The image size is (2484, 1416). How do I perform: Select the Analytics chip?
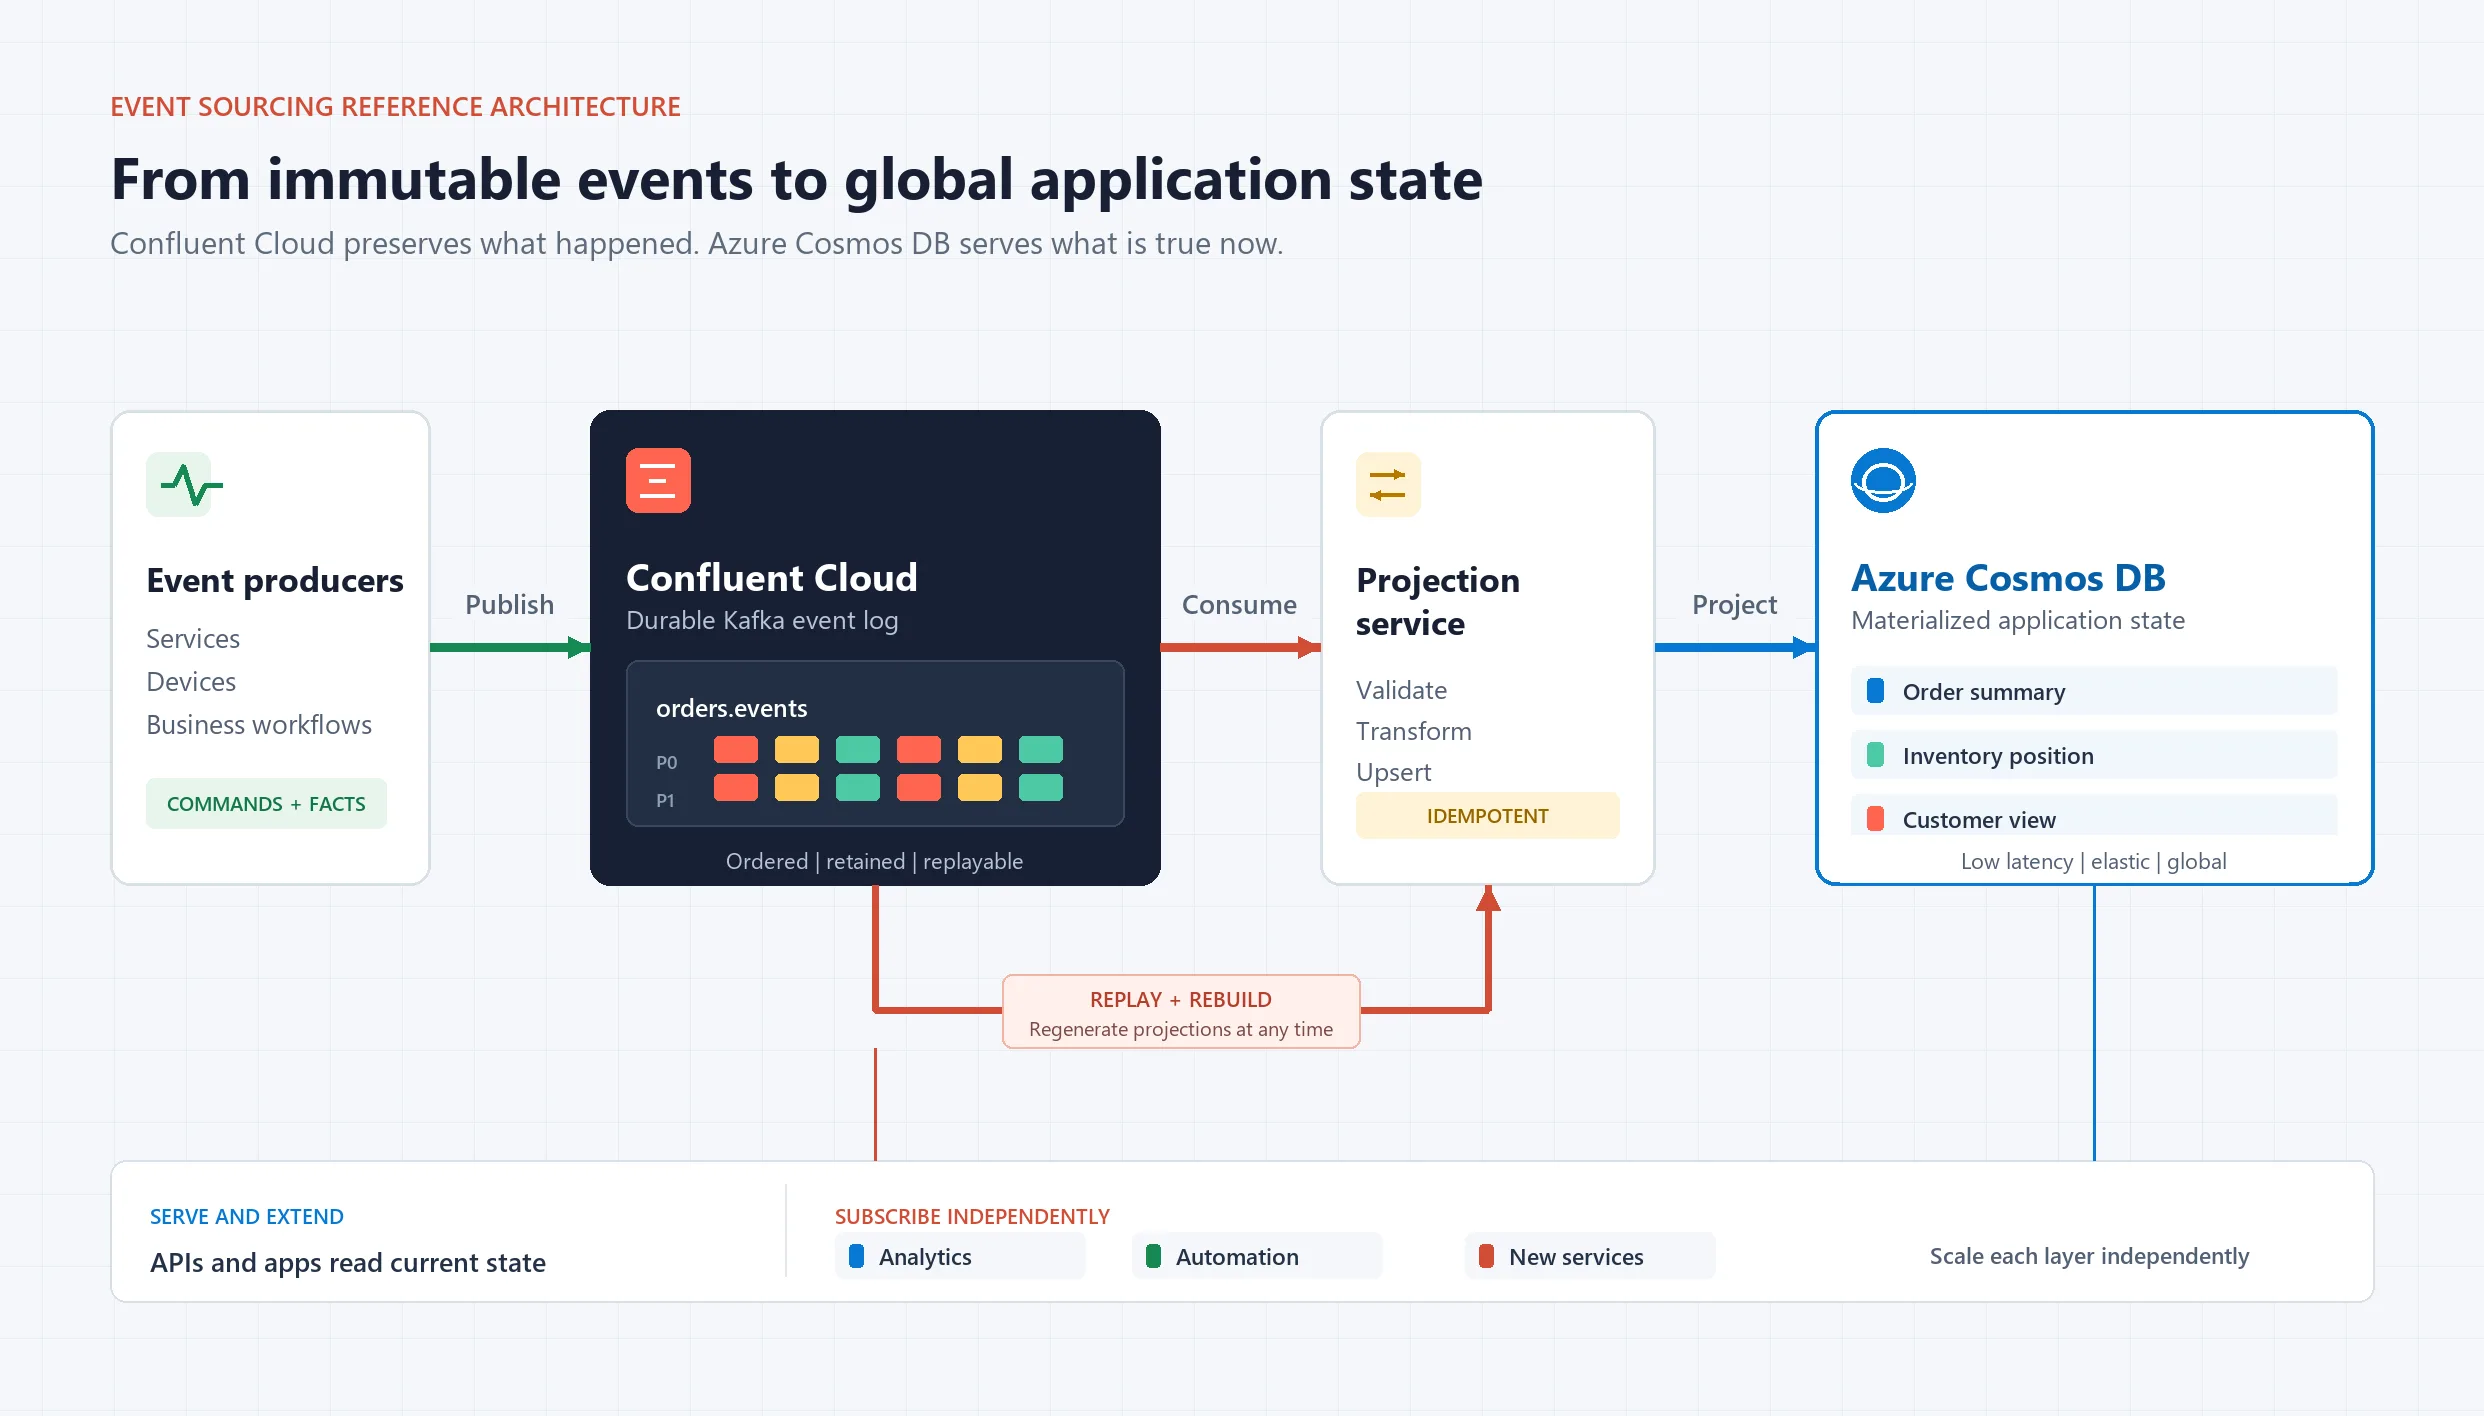pyautogui.click(x=960, y=1256)
